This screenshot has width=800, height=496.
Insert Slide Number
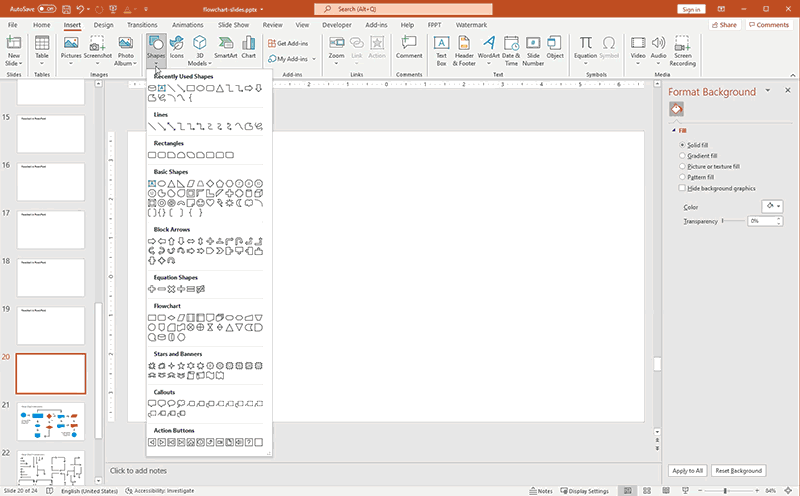[533, 51]
